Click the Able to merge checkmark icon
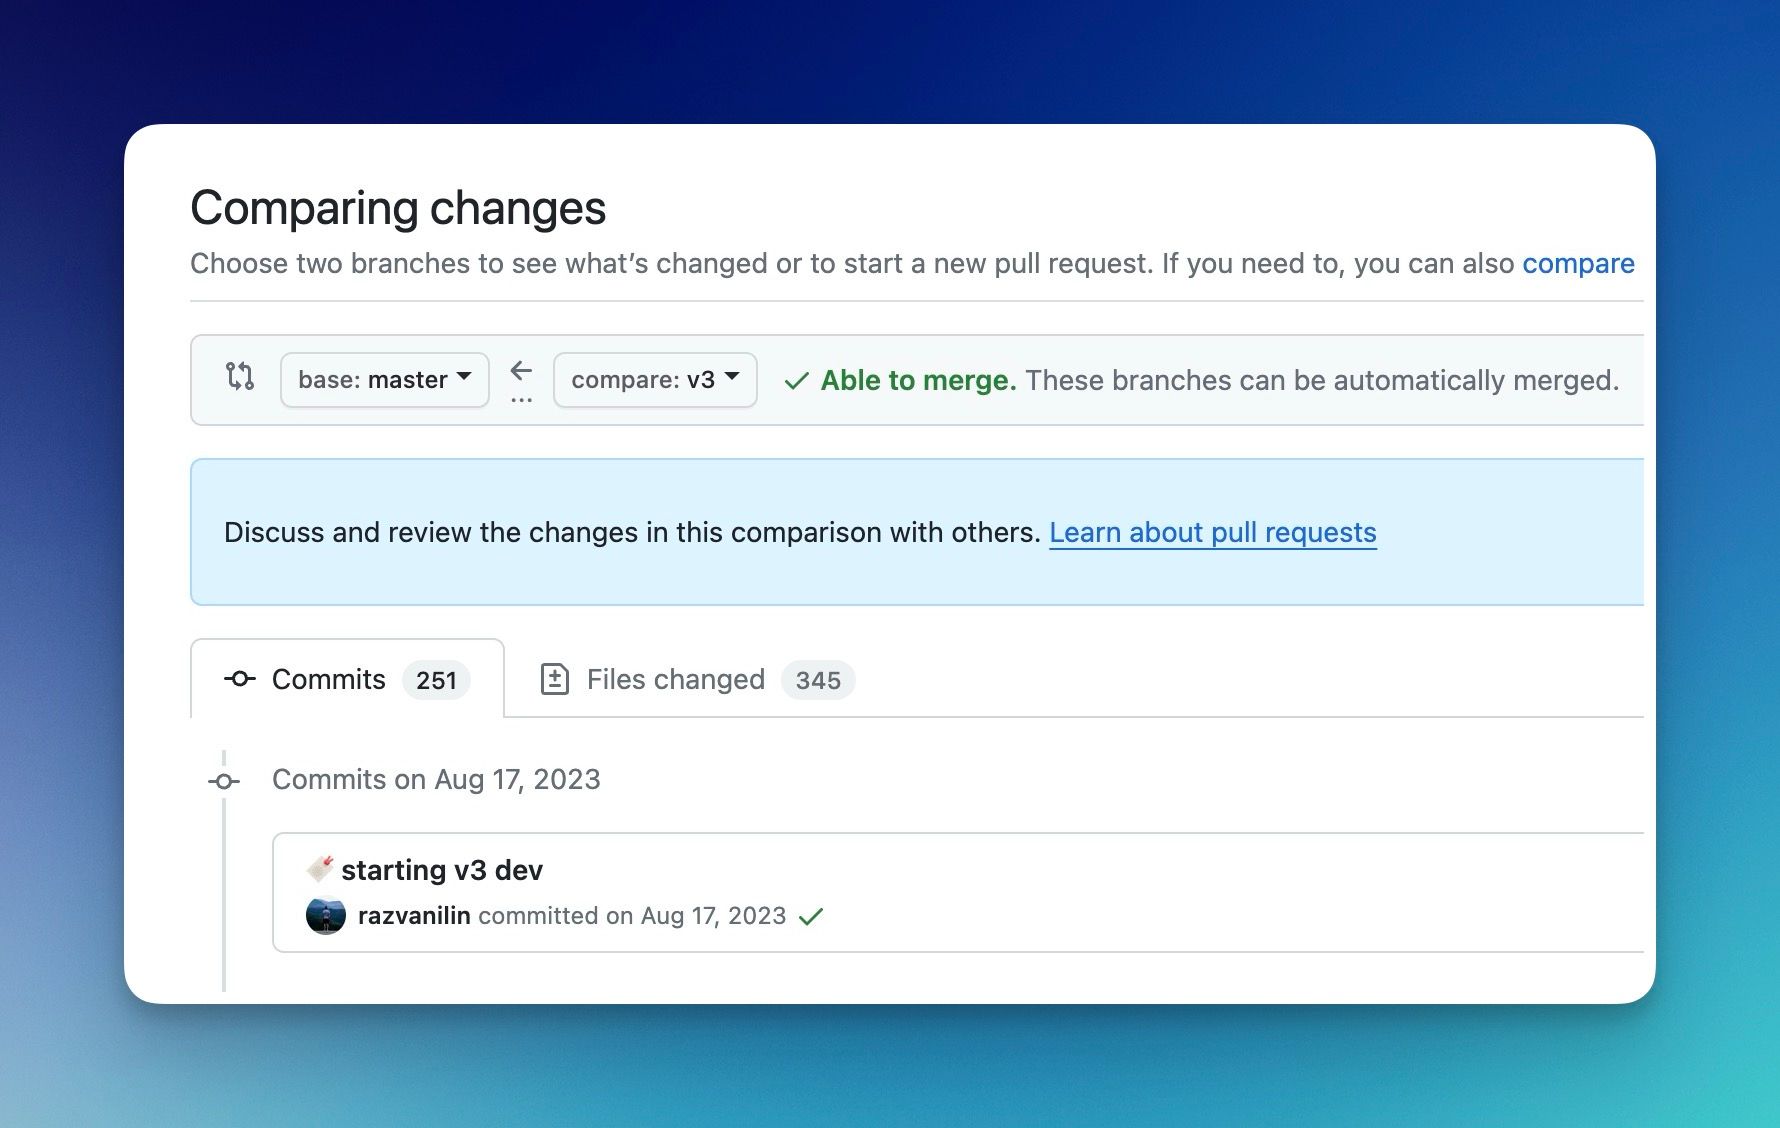Screen dimensions: 1780x1128 click(795, 380)
